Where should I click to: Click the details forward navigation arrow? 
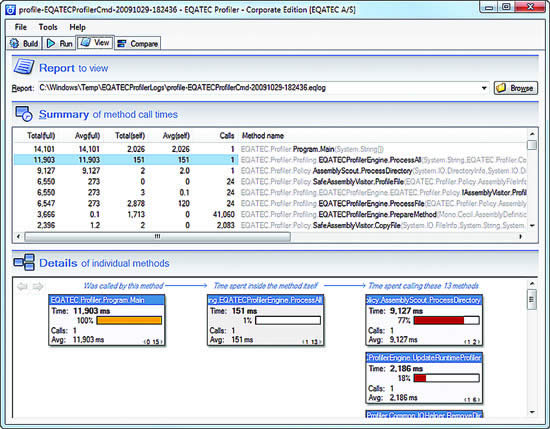point(38,287)
